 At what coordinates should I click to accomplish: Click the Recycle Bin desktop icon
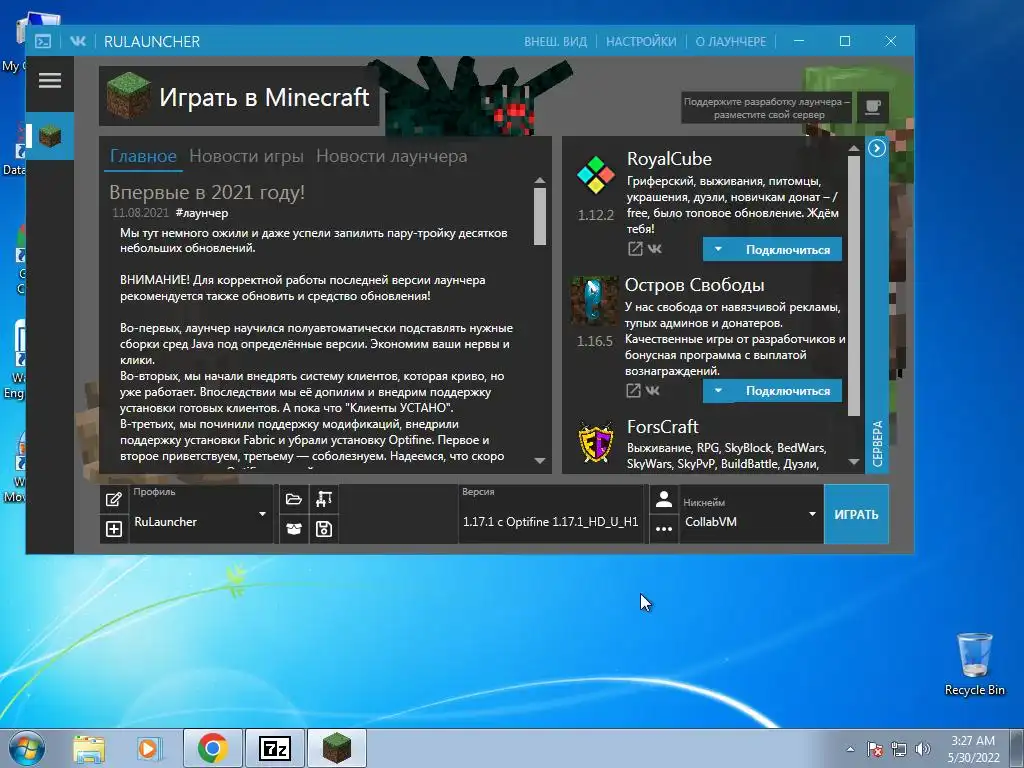[x=974, y=664]
